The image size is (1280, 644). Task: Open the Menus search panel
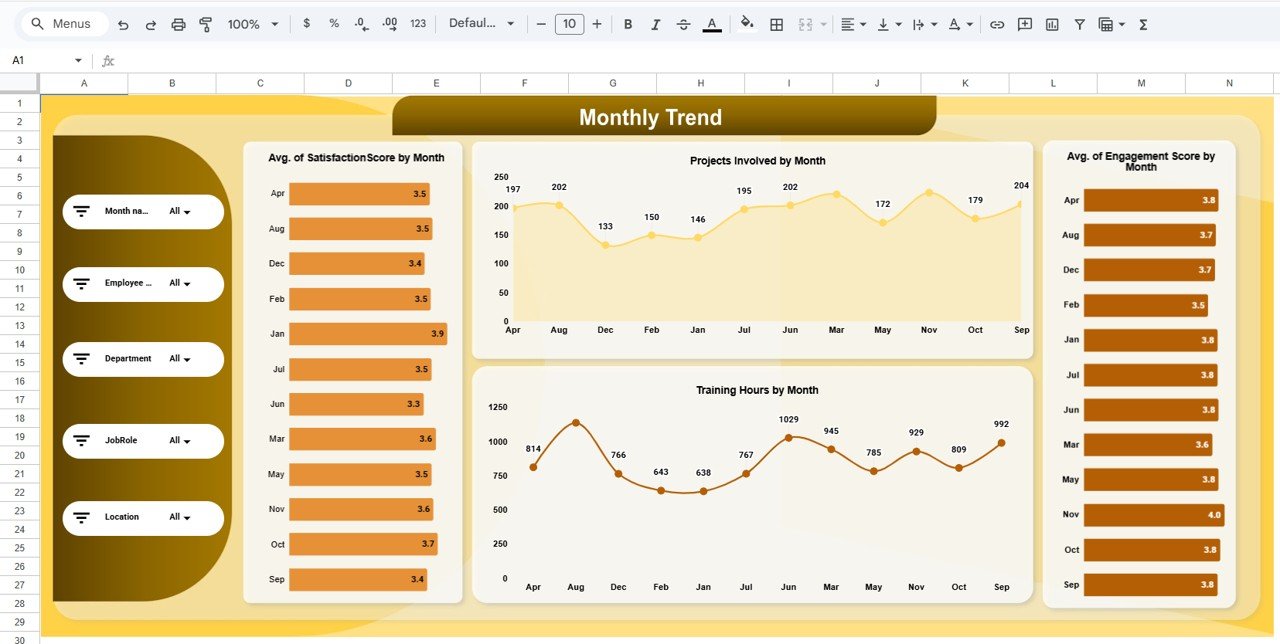coord(63,23)
